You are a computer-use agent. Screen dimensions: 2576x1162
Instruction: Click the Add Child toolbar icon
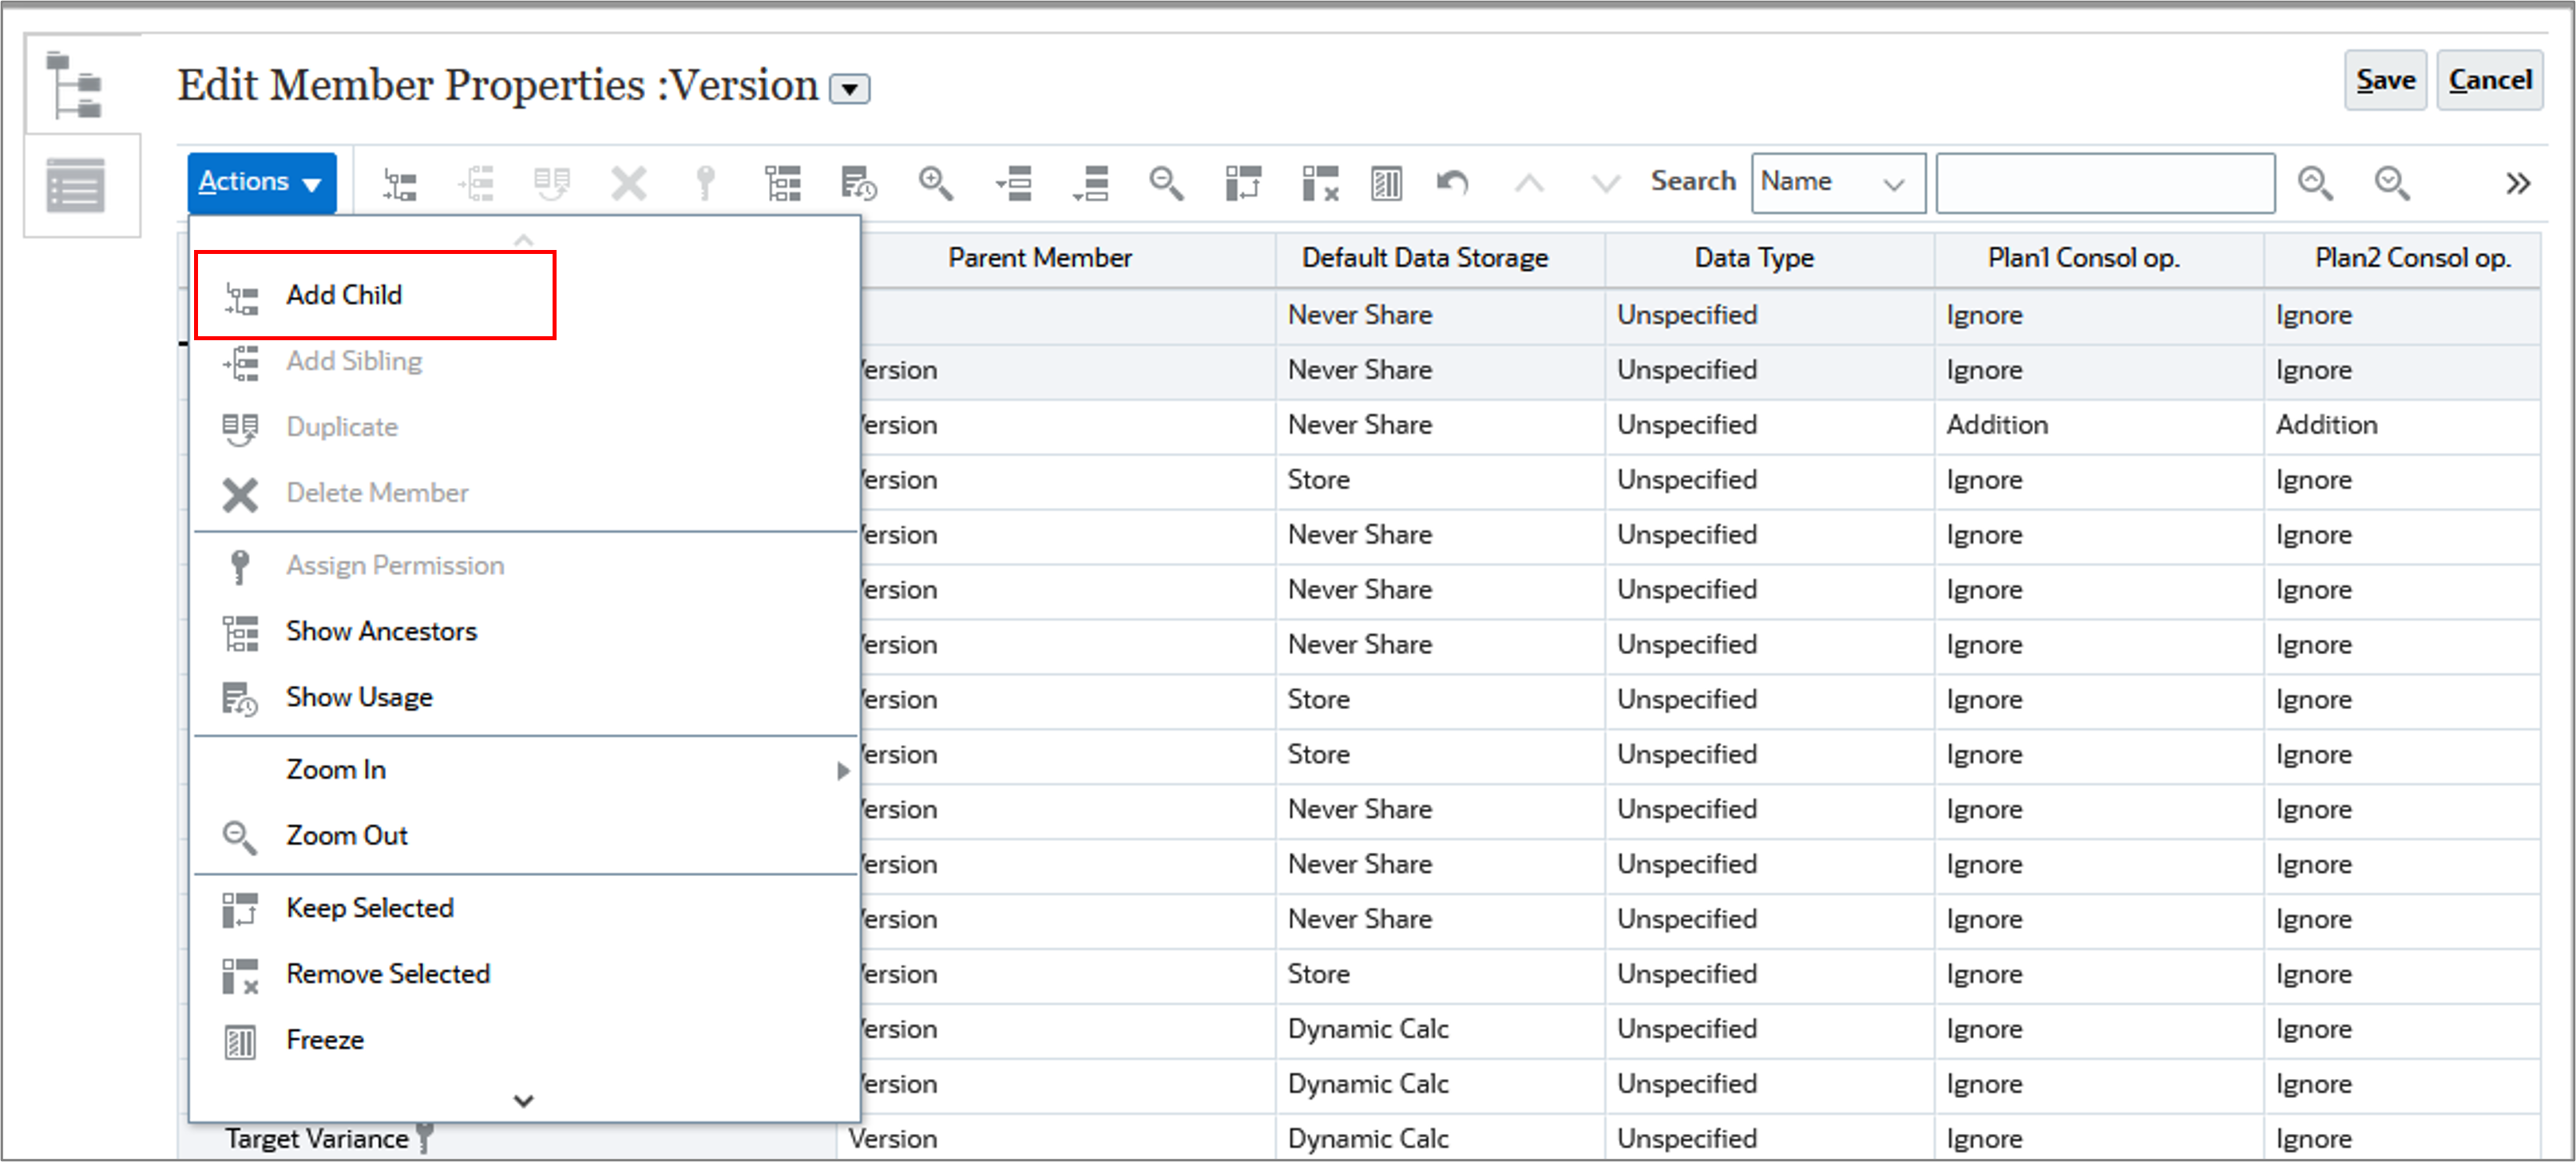pyautogui.click(x=400, y=183)
